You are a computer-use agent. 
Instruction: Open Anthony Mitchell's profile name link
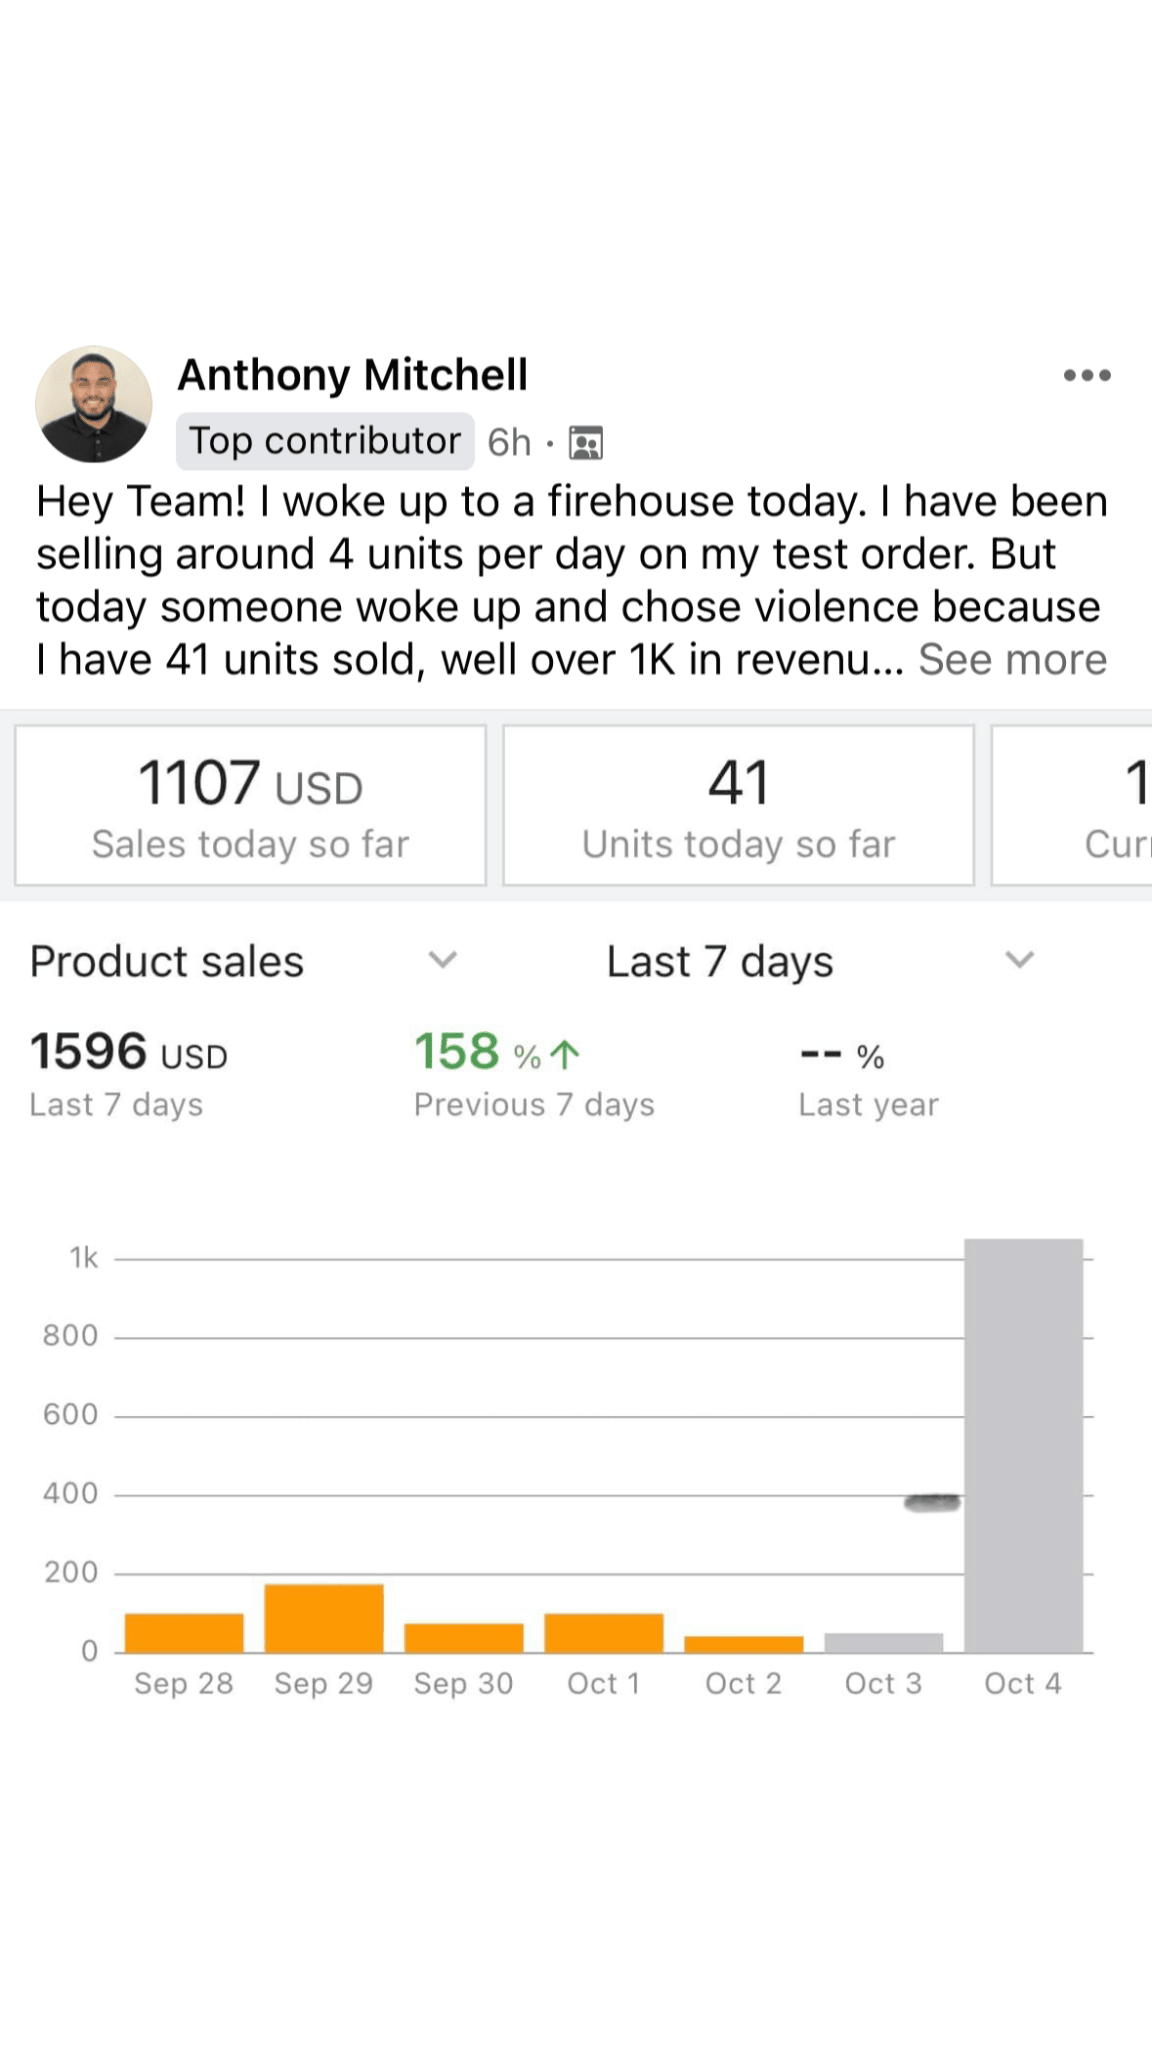[352, 376]
